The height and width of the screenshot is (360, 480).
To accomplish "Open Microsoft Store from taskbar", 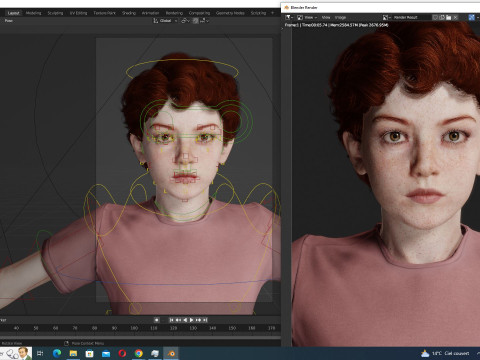I will 90,353.
